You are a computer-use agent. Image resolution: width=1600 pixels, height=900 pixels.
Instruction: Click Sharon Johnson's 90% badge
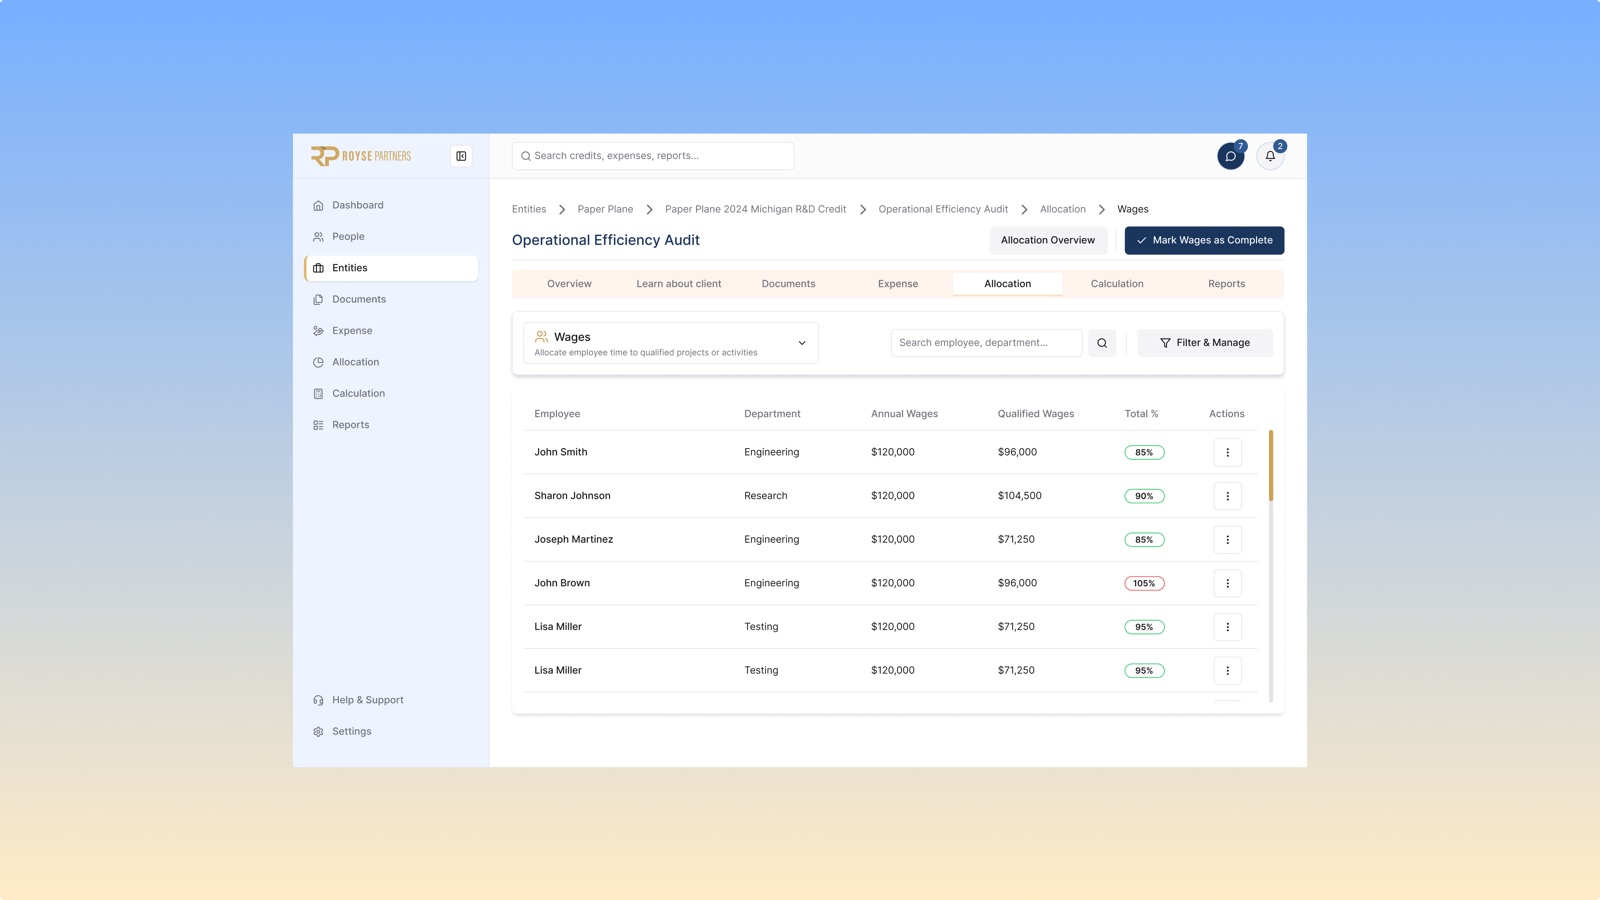click(1144, 496)
